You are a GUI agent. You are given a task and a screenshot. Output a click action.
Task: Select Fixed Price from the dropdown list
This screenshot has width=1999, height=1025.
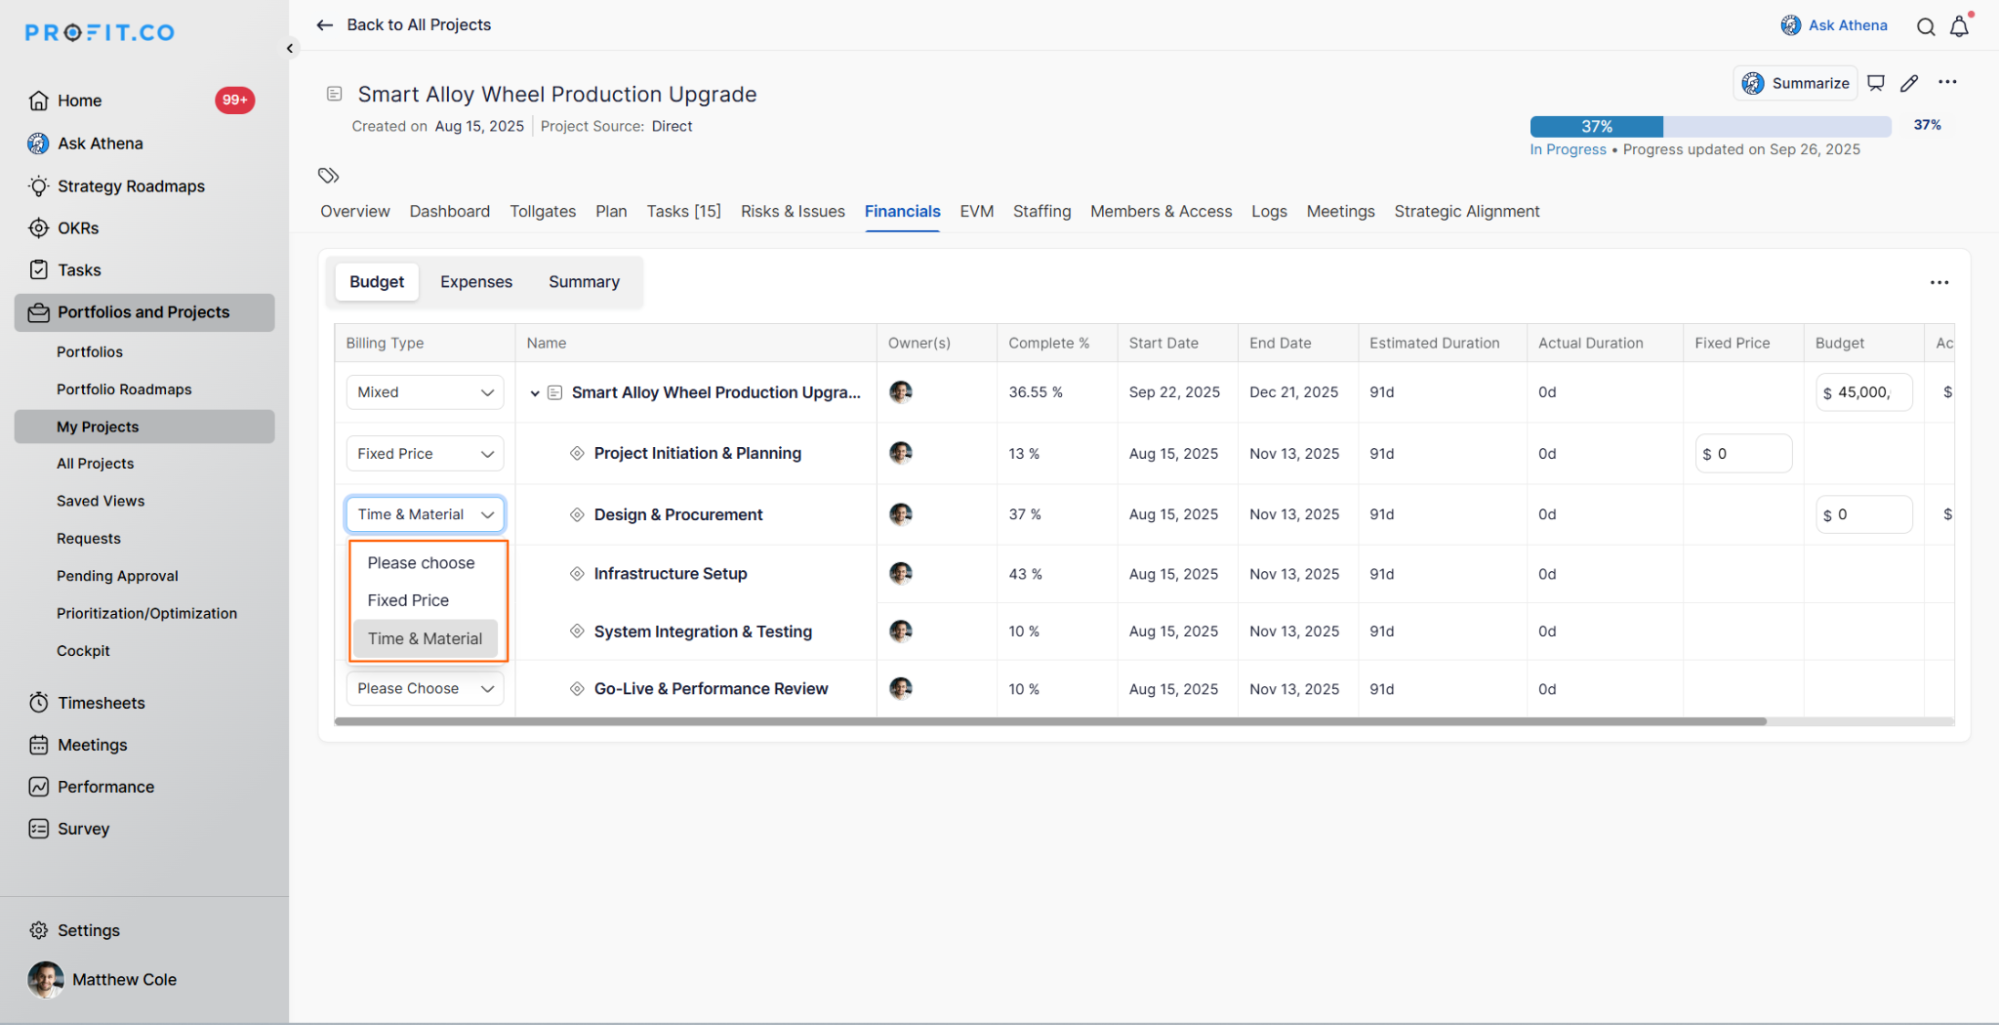pos(408,600)
